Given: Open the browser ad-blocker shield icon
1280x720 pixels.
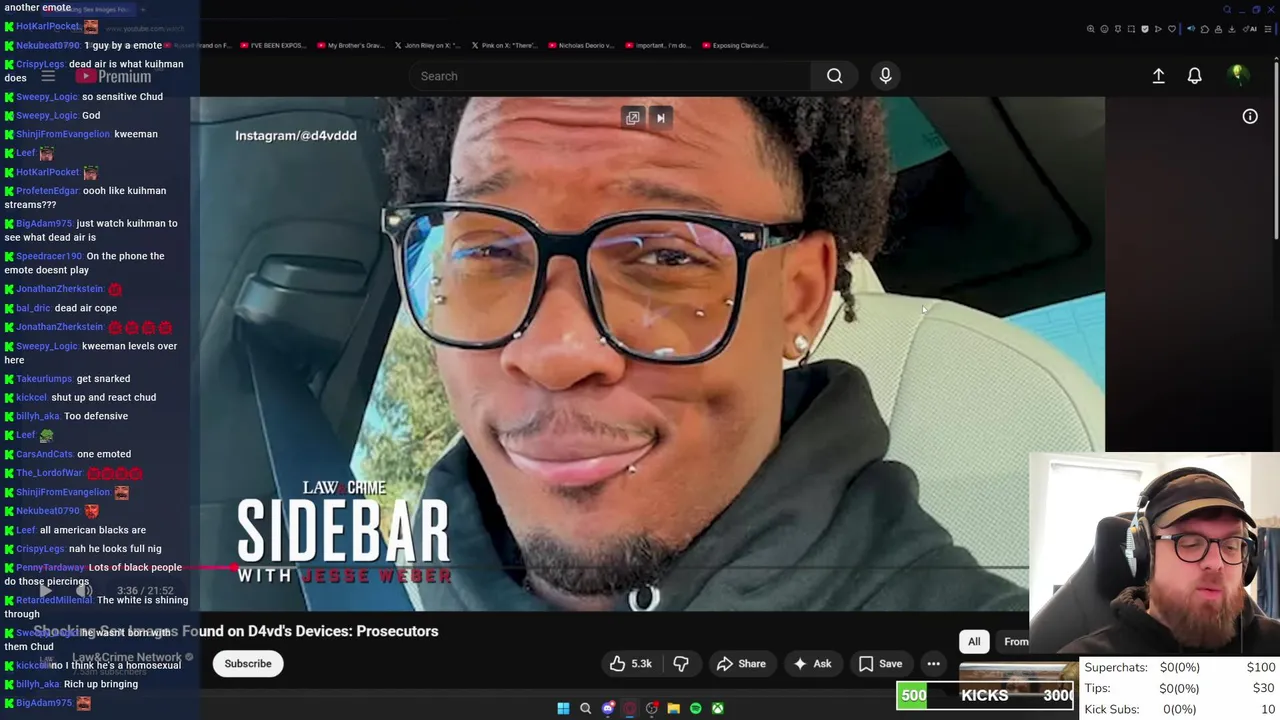Looking at the screenshot, I should [x=1145, y=29].
